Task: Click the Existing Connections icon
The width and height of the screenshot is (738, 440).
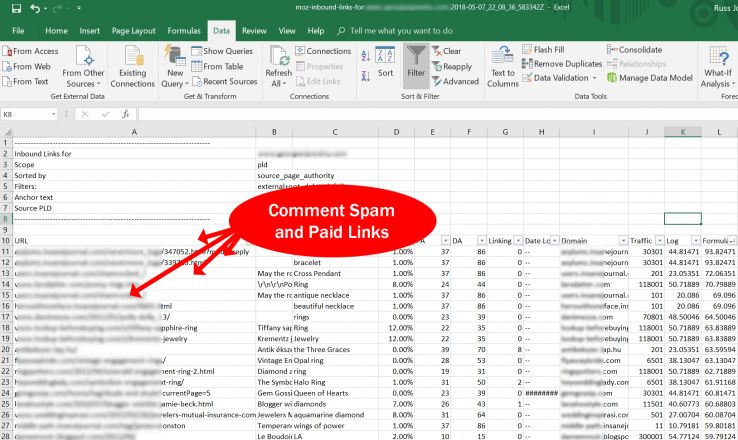Action: [x=133, y=64]
